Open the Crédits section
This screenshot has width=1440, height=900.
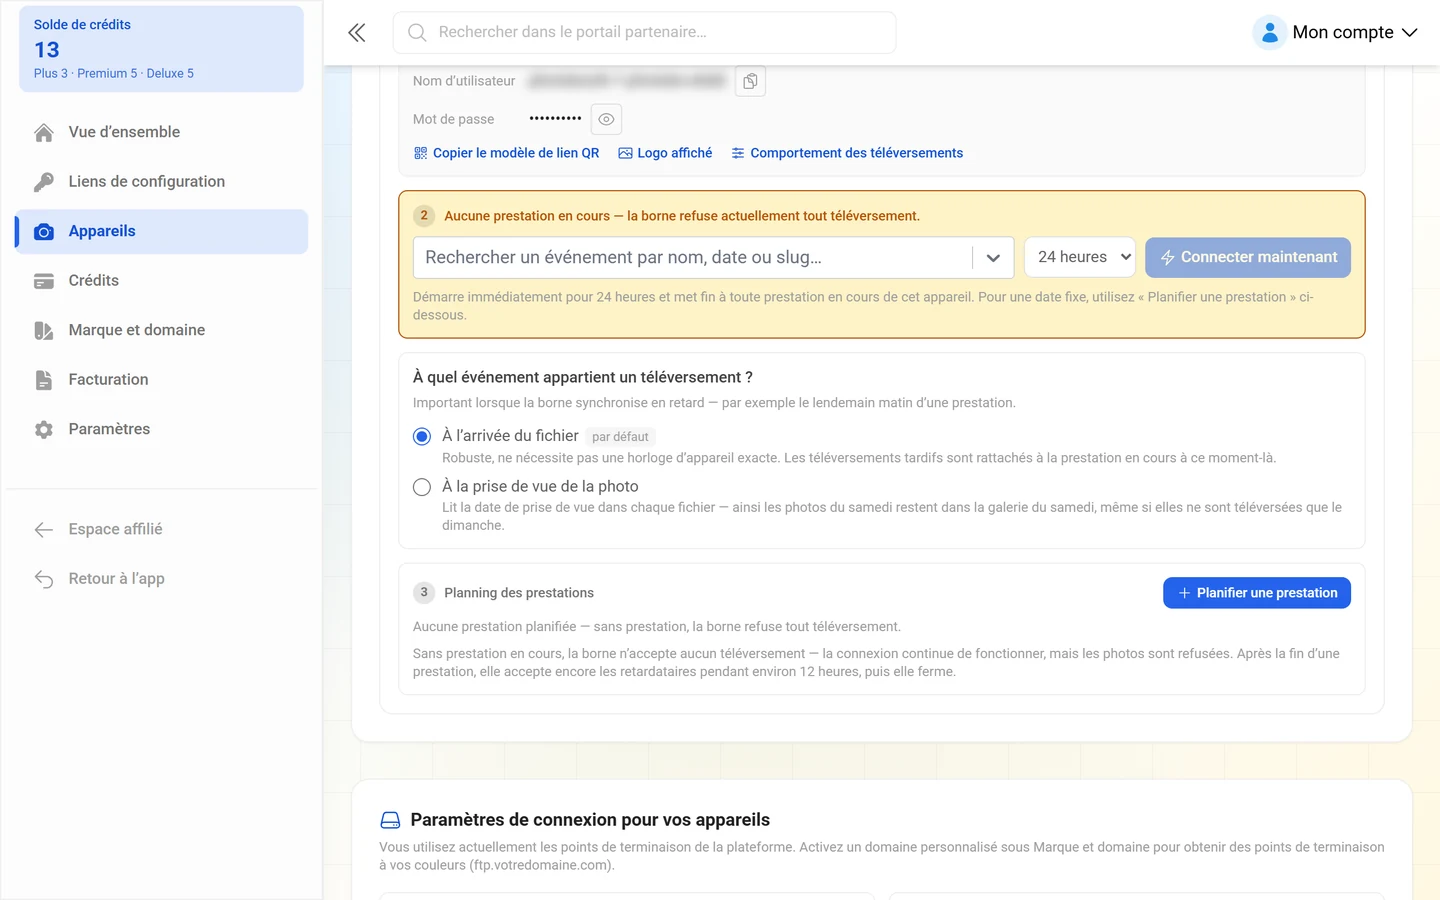click(162, 281)
